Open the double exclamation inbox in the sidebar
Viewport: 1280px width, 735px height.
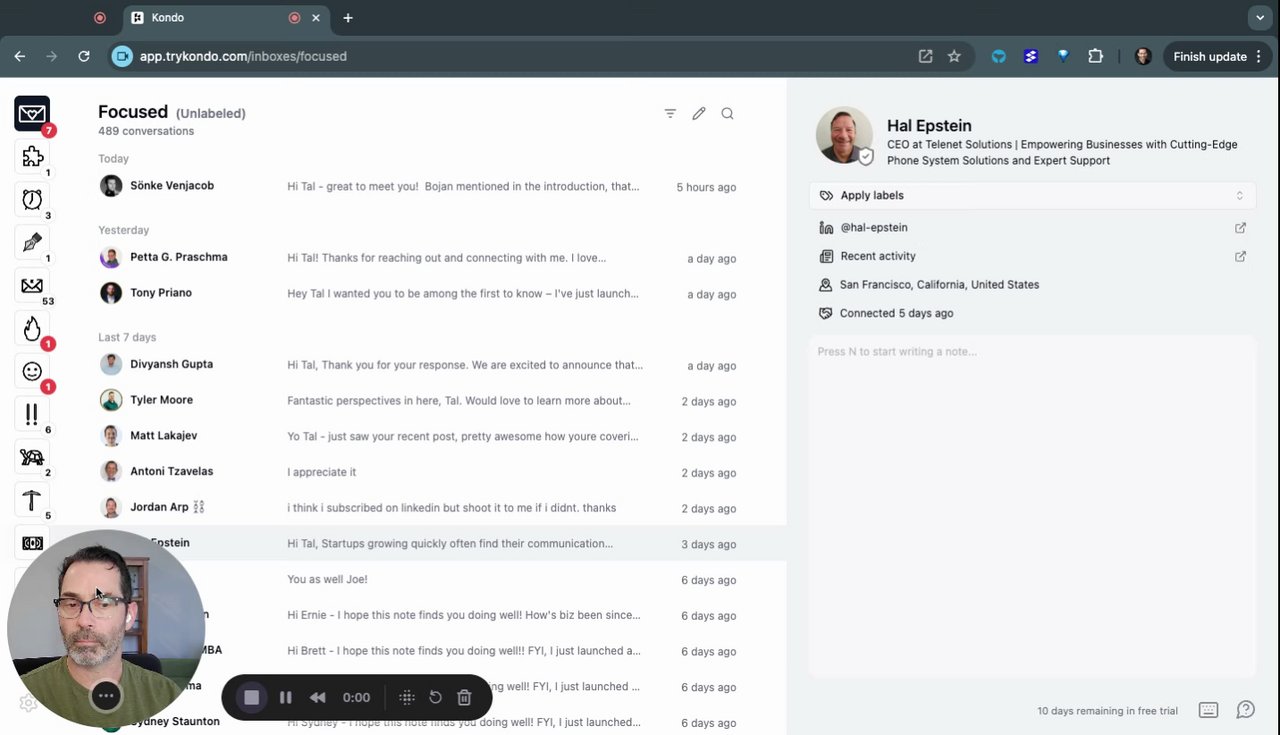point(32,414)
